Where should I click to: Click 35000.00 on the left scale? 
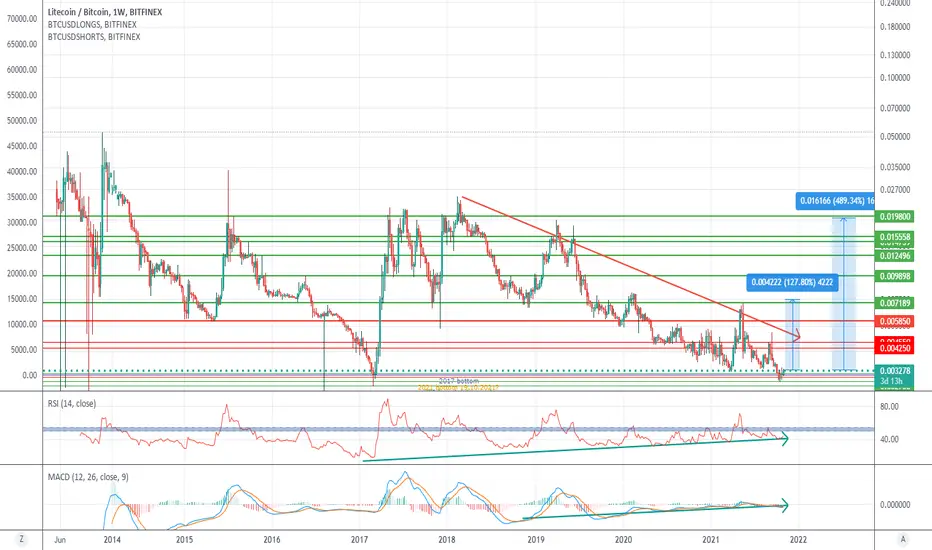click(x=22, y=197)
